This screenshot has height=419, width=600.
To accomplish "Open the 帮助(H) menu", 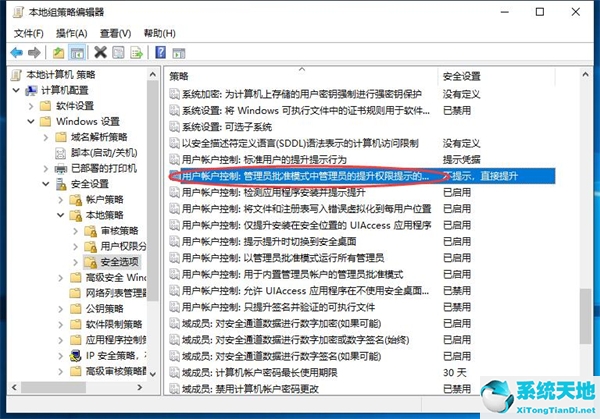I will [x=160, y=34].
